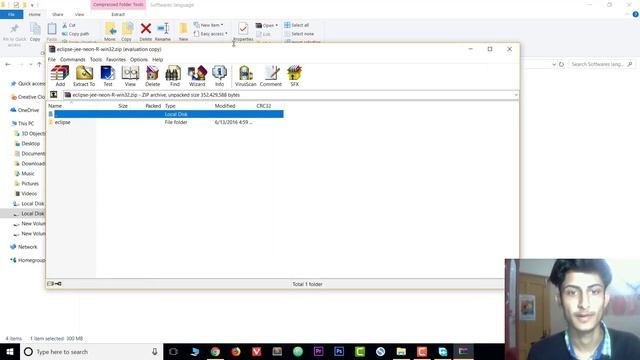Viewport: 640px width, 360px height.
Task: Click the Find toolbar icon
Action: pos(175,76)
